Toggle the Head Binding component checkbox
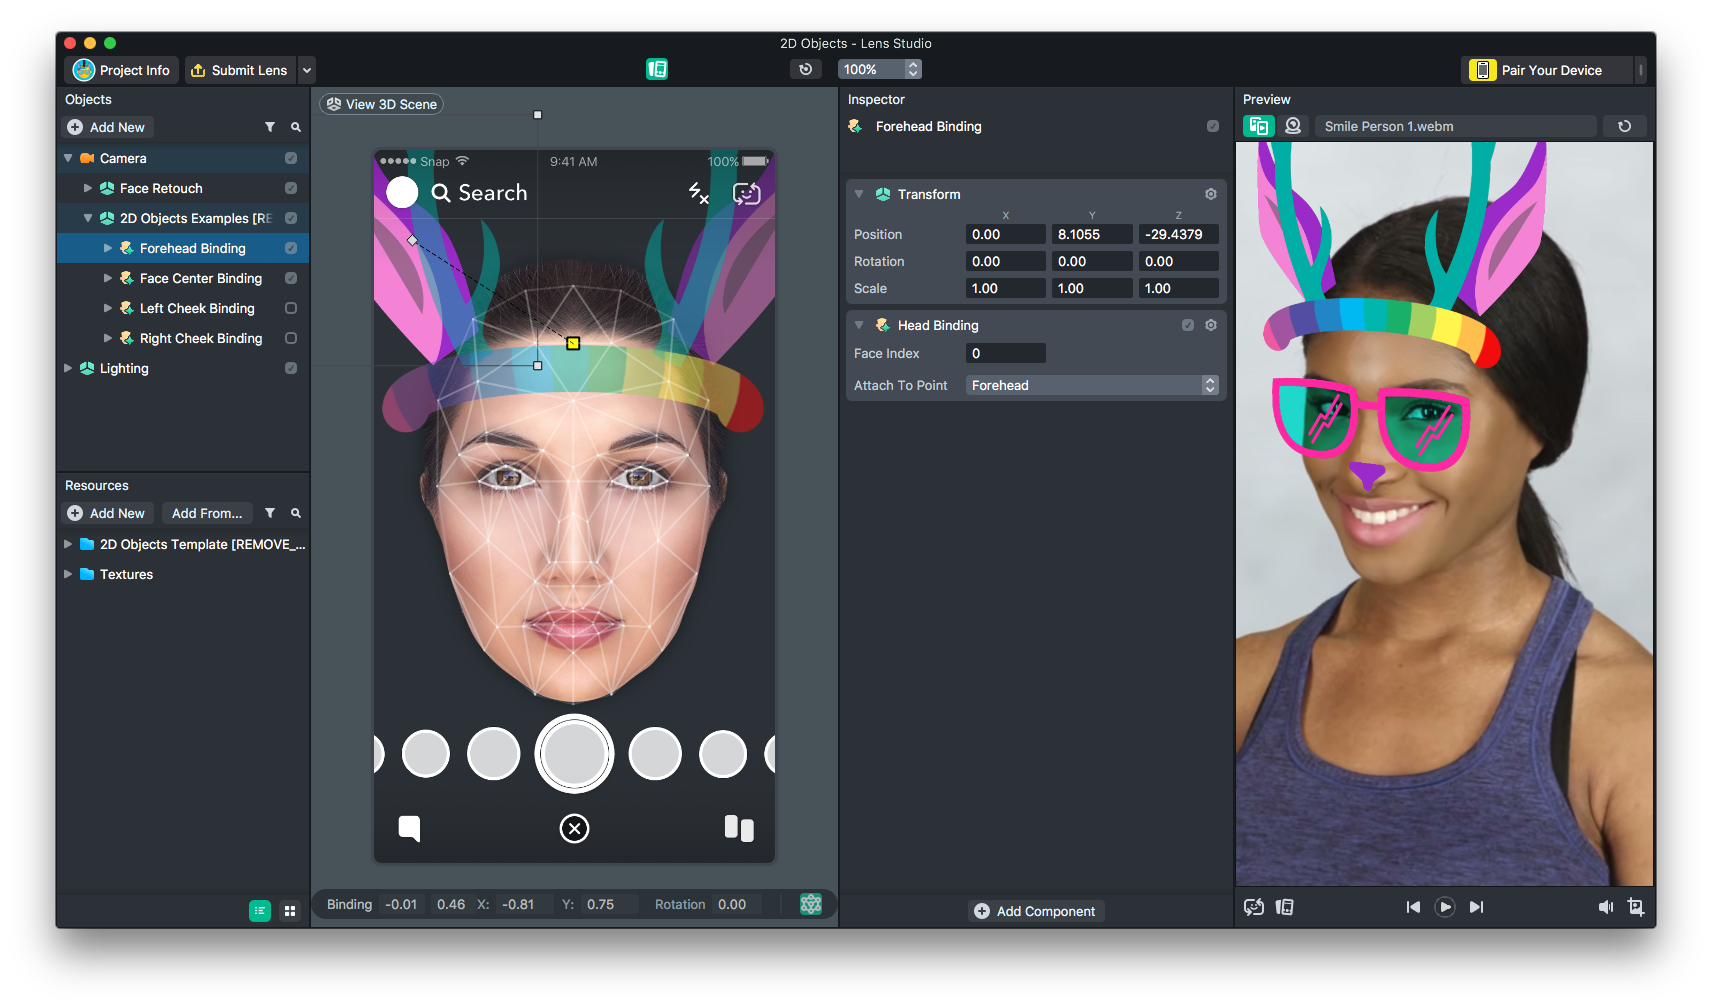This screenshot has width=1712, height=1008. click(1188, 325)
